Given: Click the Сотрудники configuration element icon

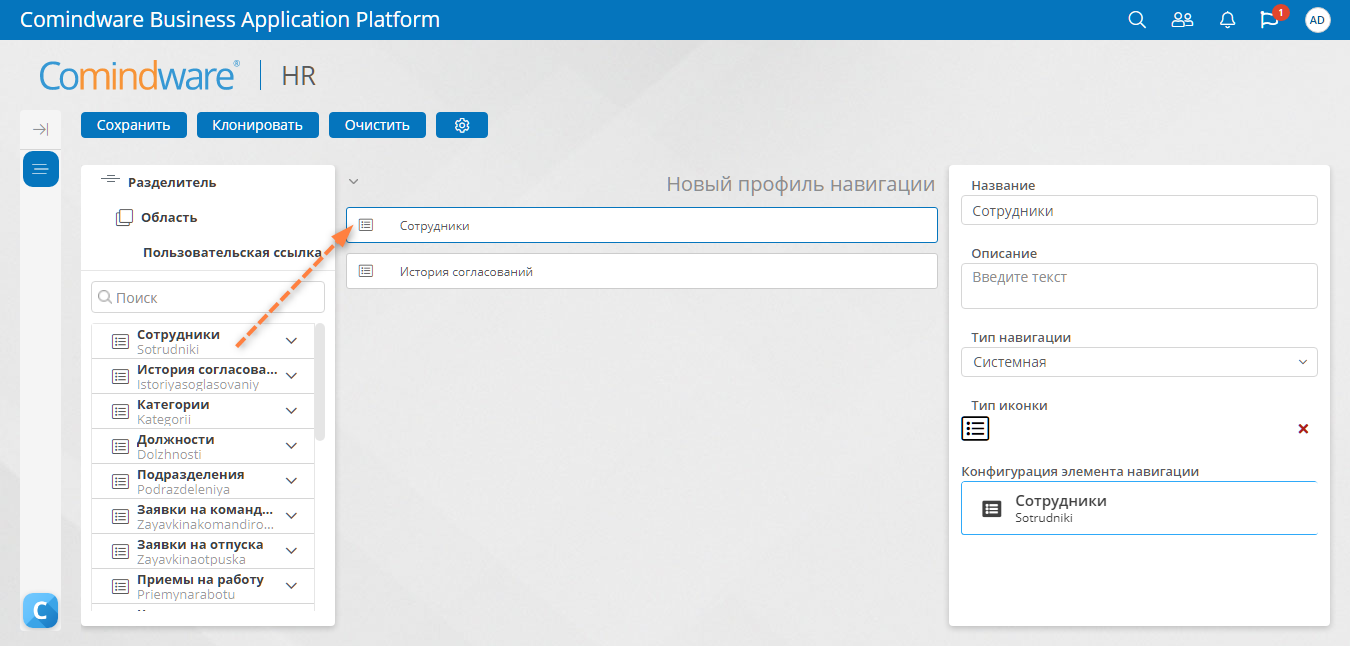Looking at the screenshot, I should coord(991,508).
